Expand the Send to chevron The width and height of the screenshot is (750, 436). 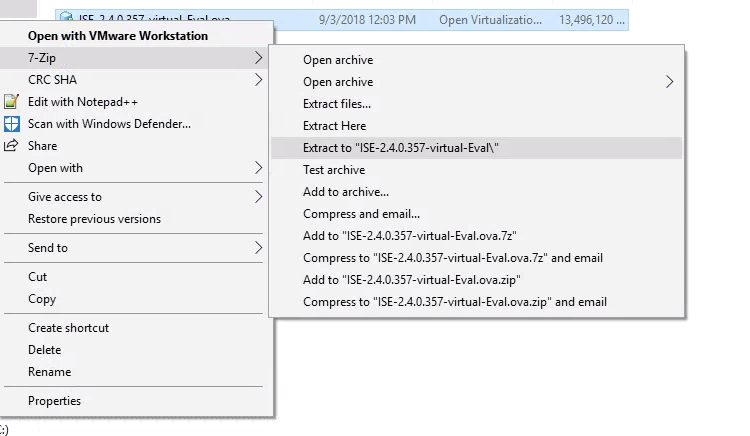click(x=258, y=248)
